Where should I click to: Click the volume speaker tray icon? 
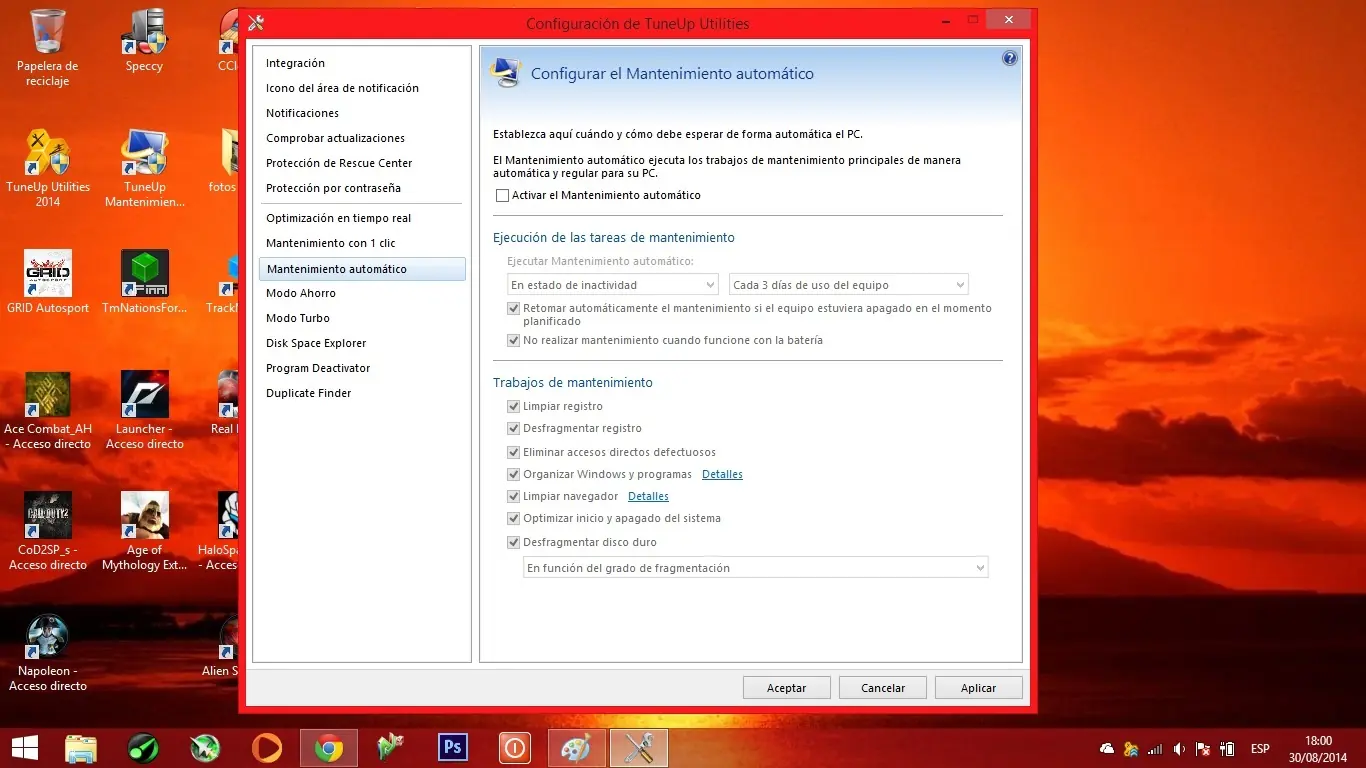1180,749
